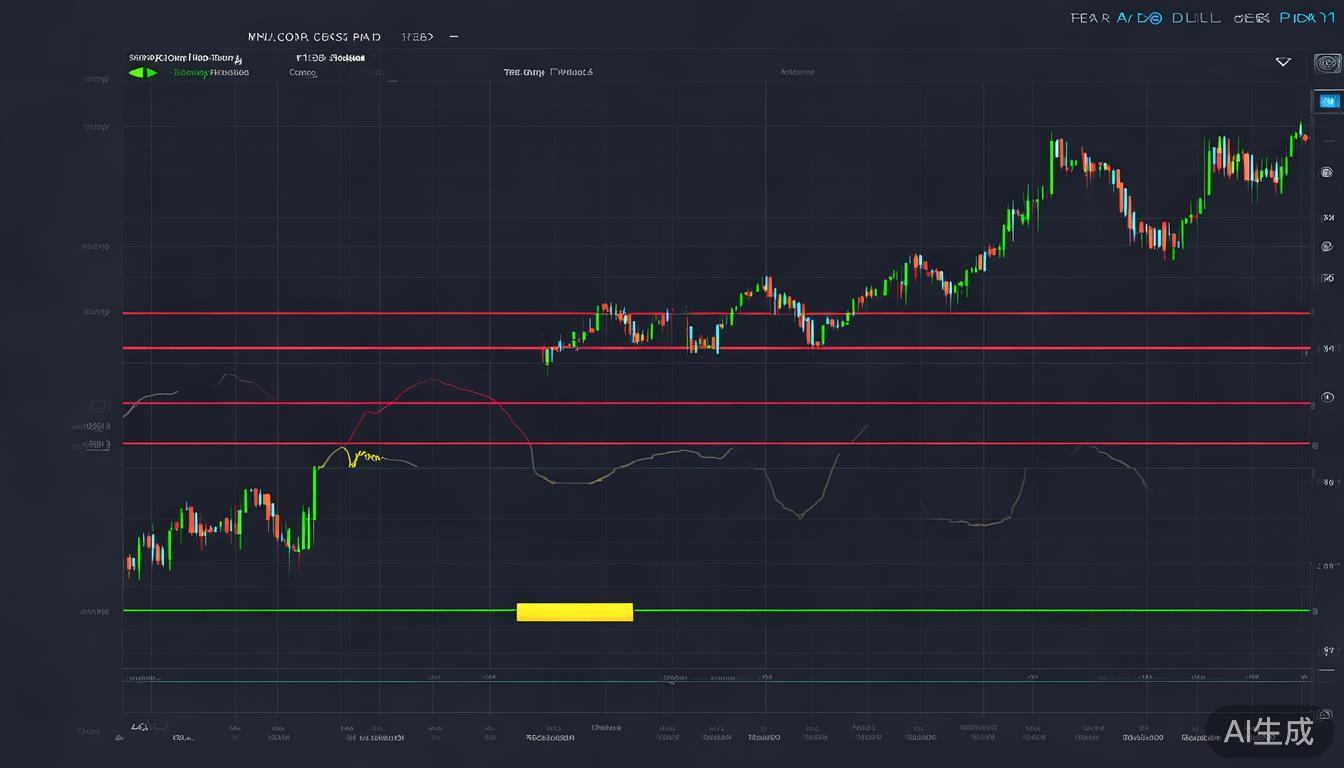The height and width of the screenshot is (768, 1344).
Task: Click the yellow bar on green line
Action: click(574, 612)
